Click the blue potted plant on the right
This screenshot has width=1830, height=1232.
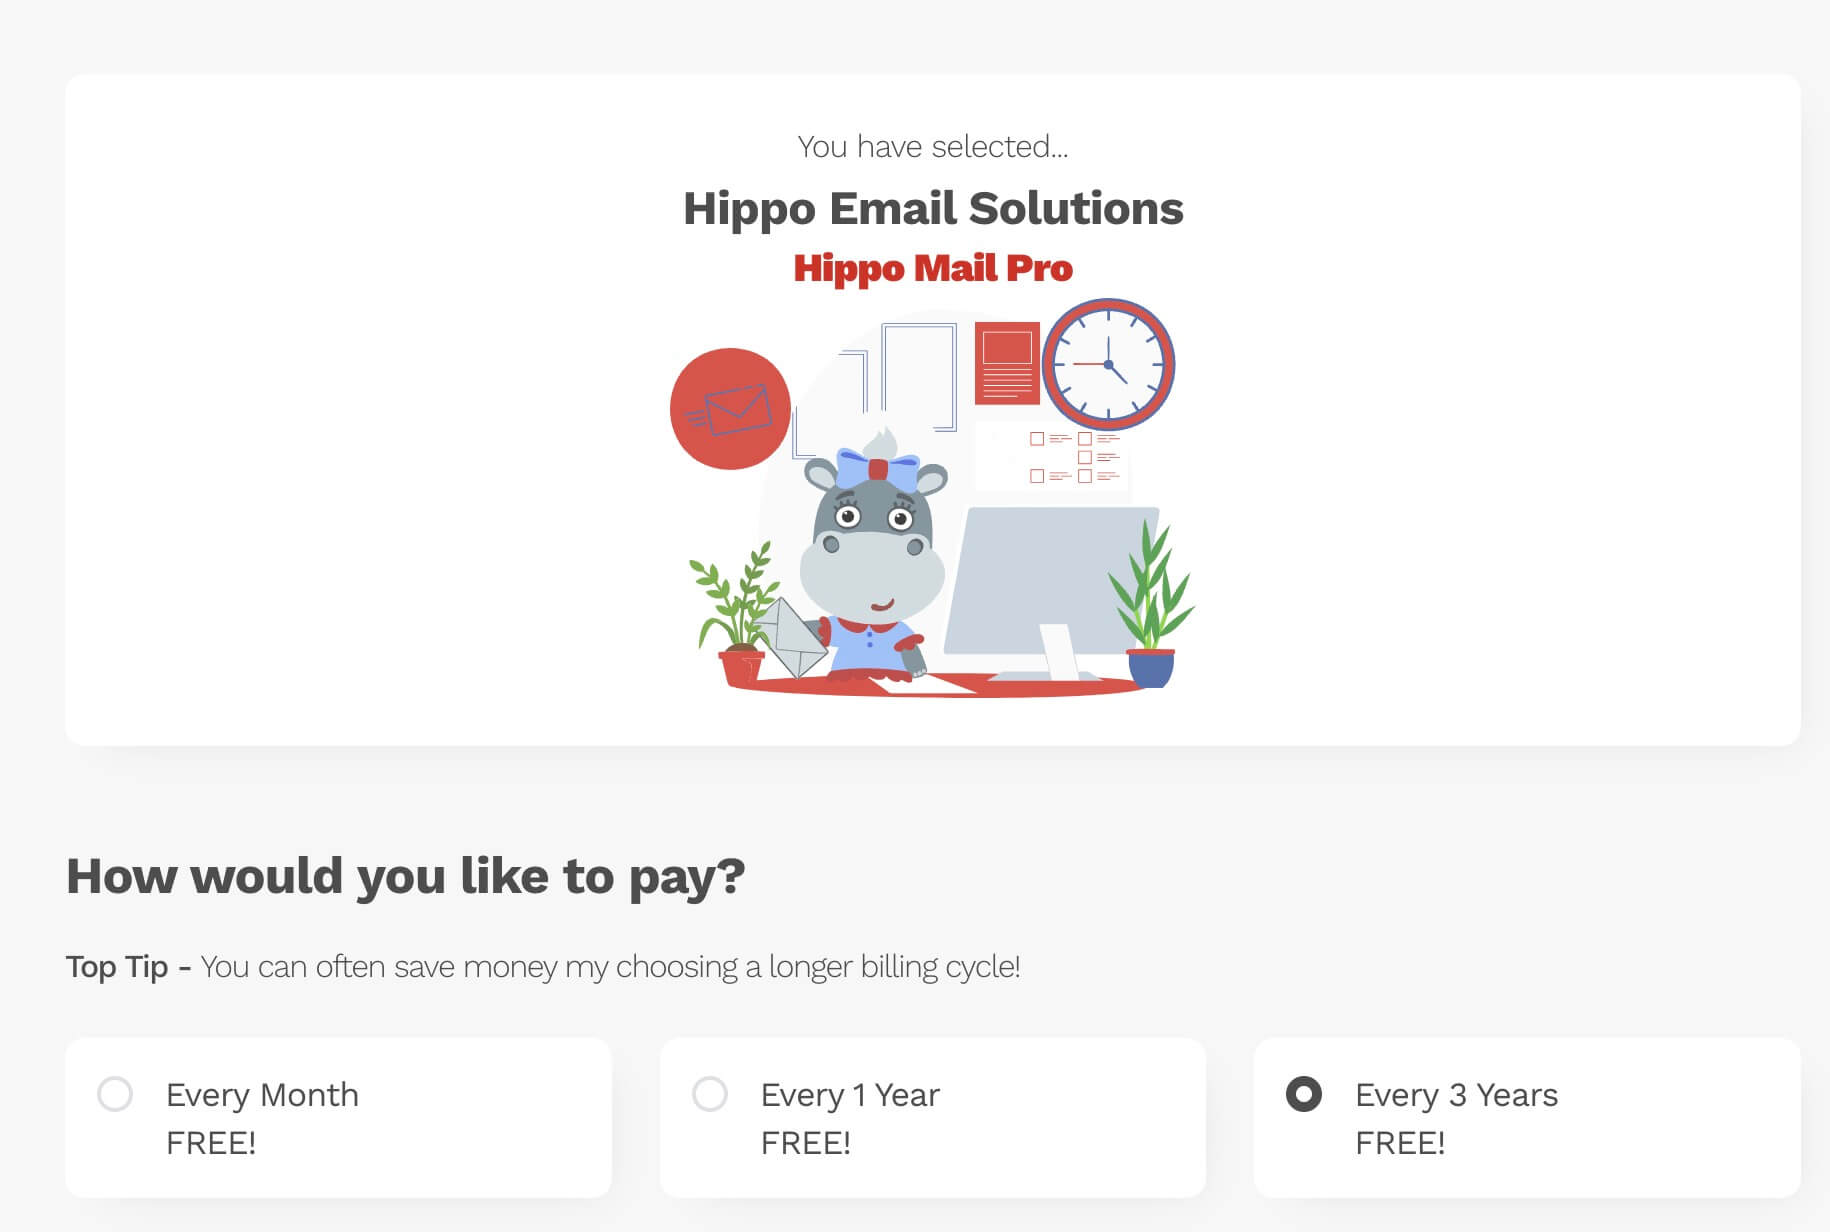point(1150,620)
